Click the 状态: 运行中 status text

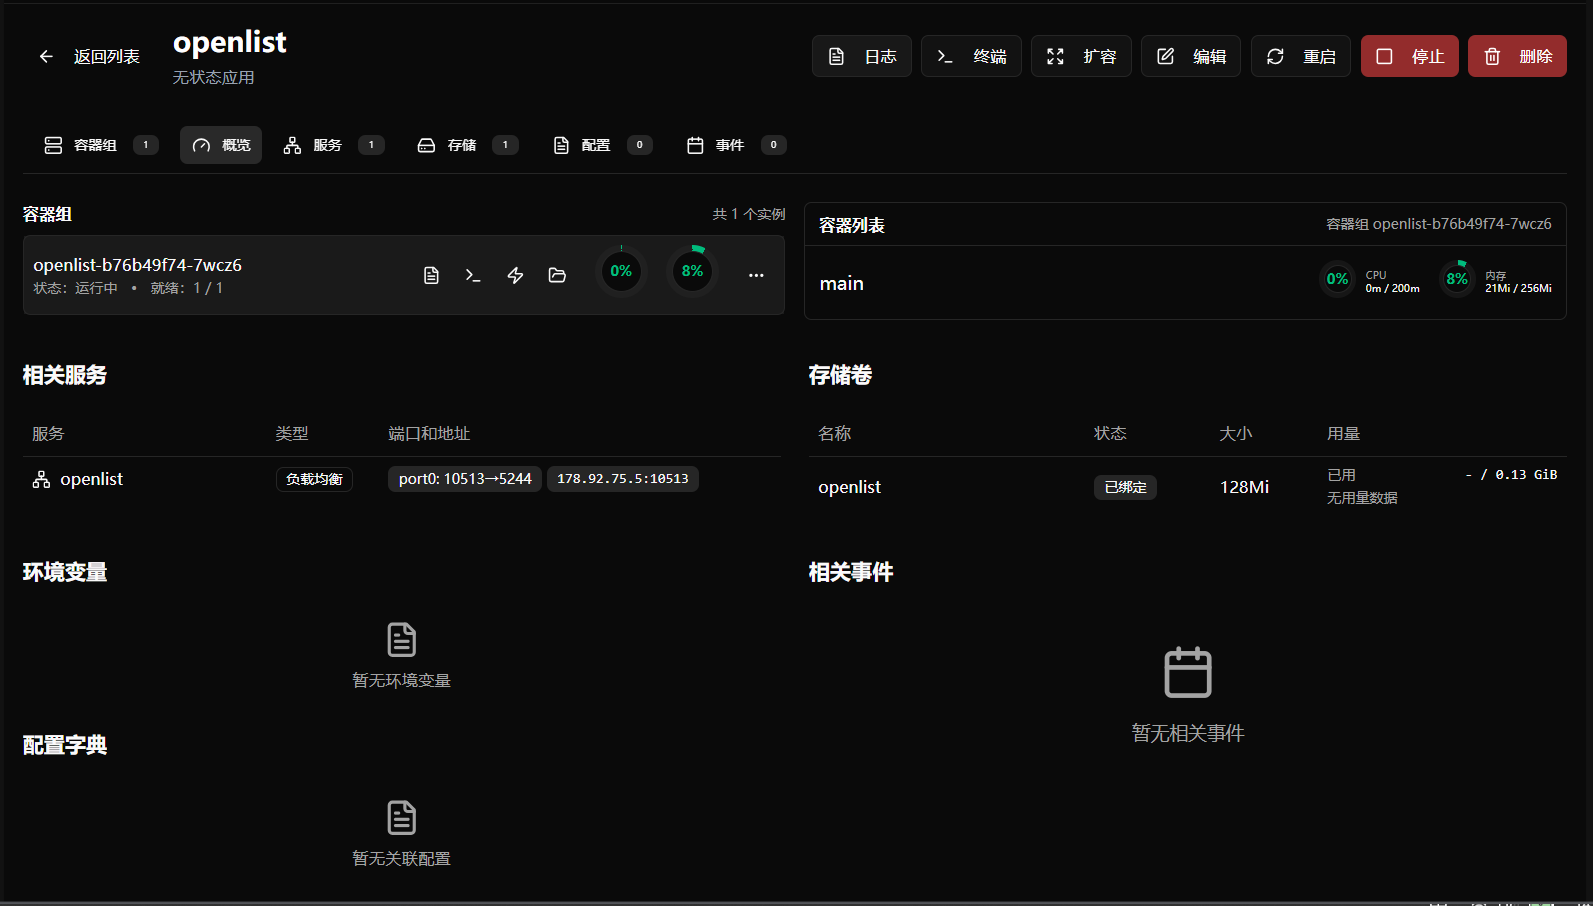(x=75, y=288)
